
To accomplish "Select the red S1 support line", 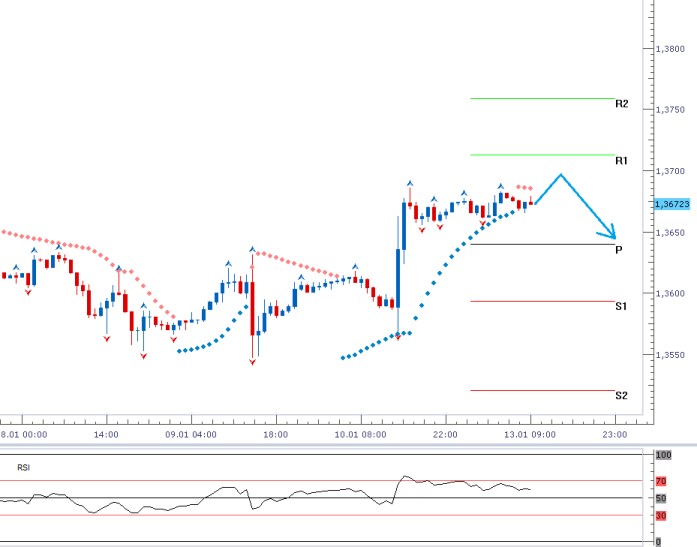I will coord(542,302).
